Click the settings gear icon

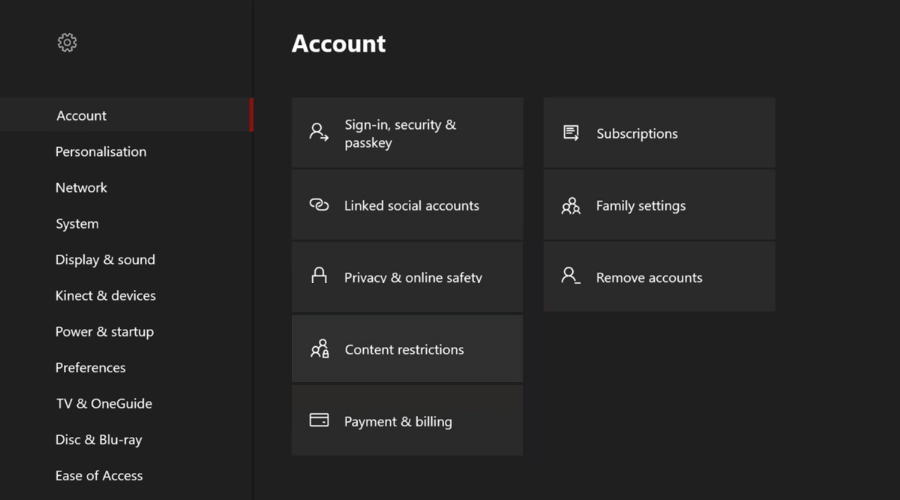click(x=67, y=42)
